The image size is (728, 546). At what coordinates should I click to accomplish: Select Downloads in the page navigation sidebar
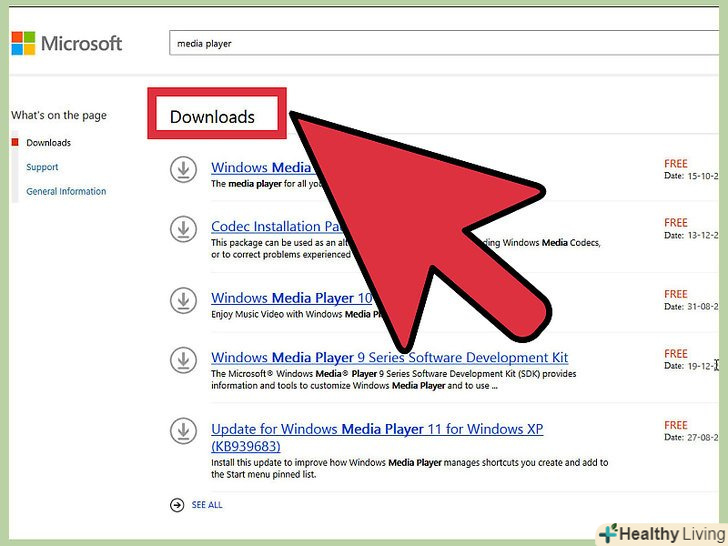point(48,143)
